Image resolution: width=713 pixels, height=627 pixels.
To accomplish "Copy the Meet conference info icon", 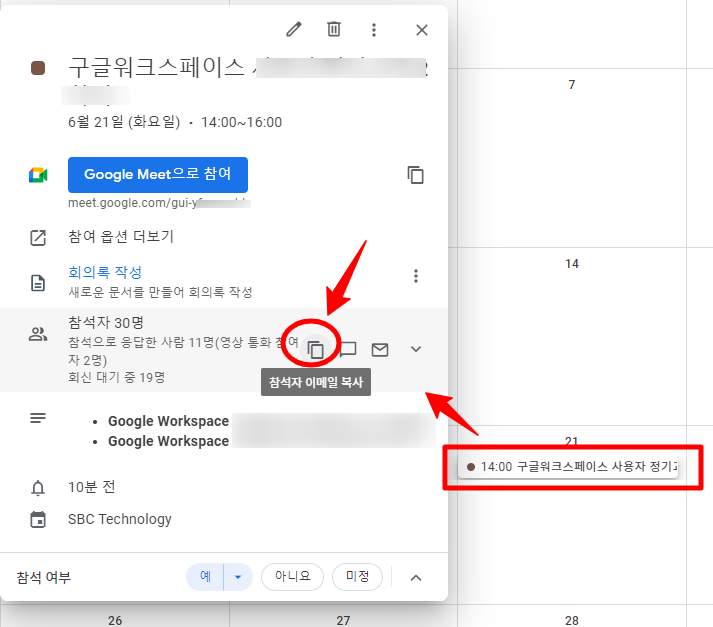I will (416, 175).
